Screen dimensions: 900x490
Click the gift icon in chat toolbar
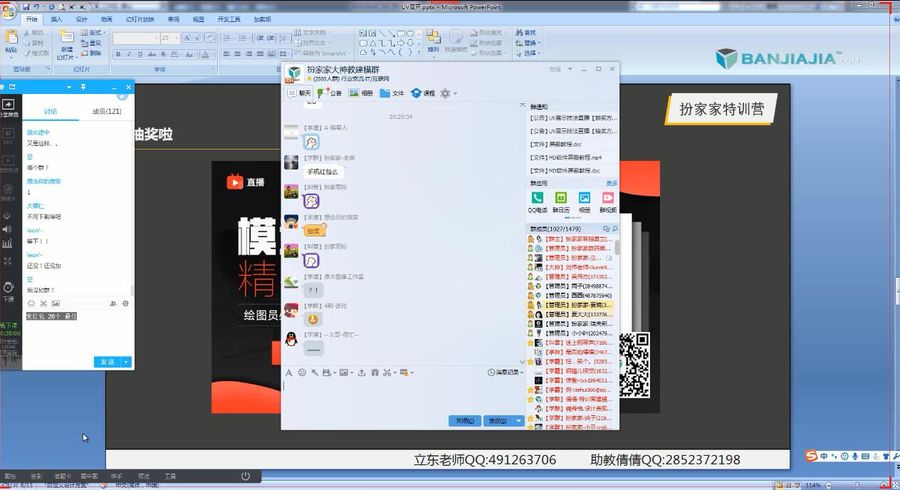point(375,372)
